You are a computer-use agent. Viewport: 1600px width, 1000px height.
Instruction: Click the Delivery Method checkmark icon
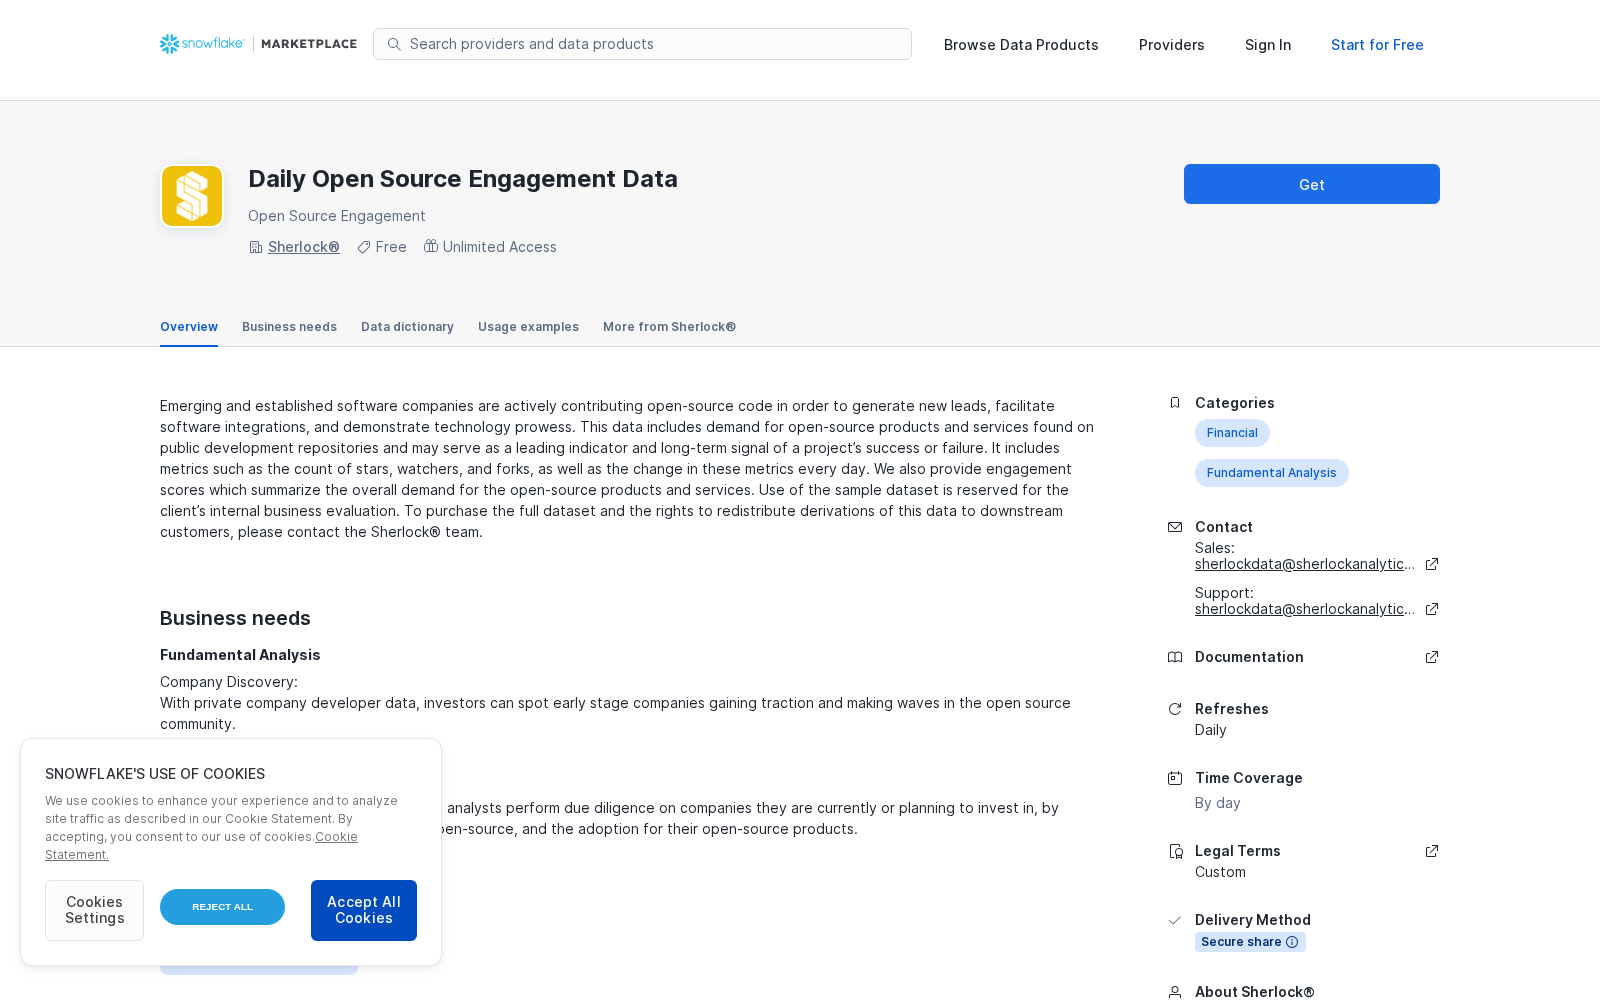click(1175, 920)
